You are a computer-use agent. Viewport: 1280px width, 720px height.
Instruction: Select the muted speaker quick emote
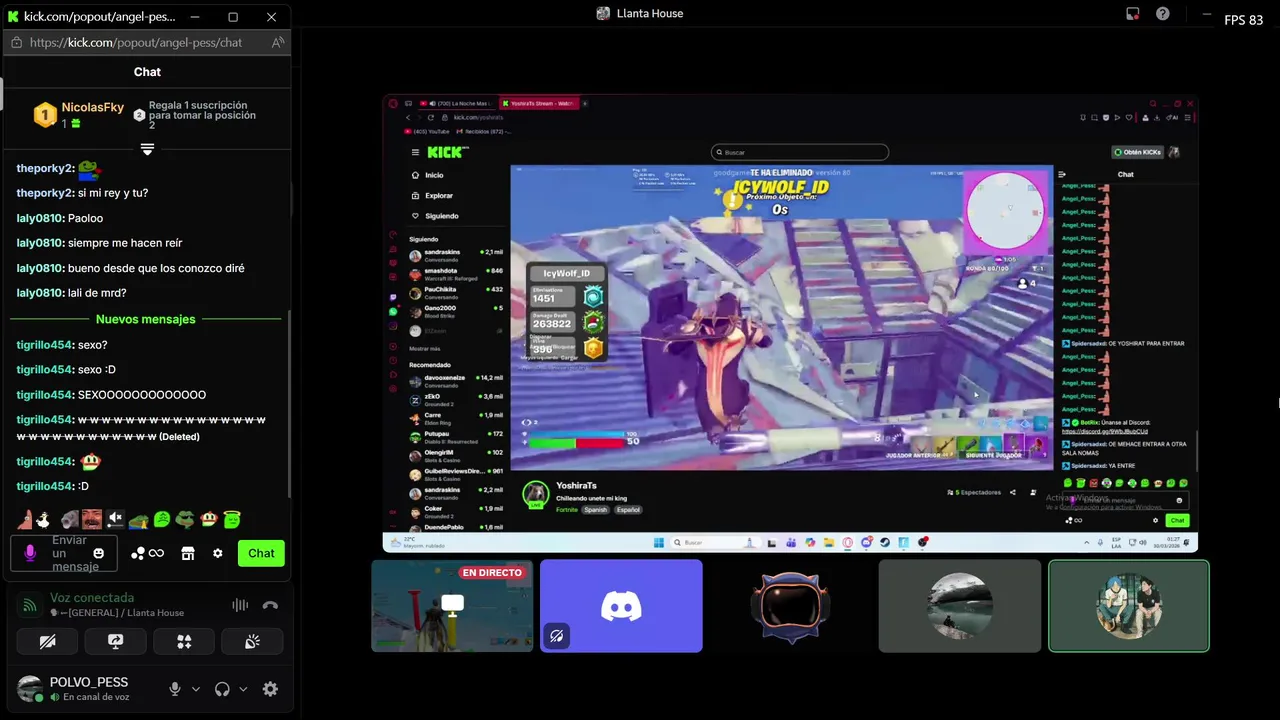115,519
